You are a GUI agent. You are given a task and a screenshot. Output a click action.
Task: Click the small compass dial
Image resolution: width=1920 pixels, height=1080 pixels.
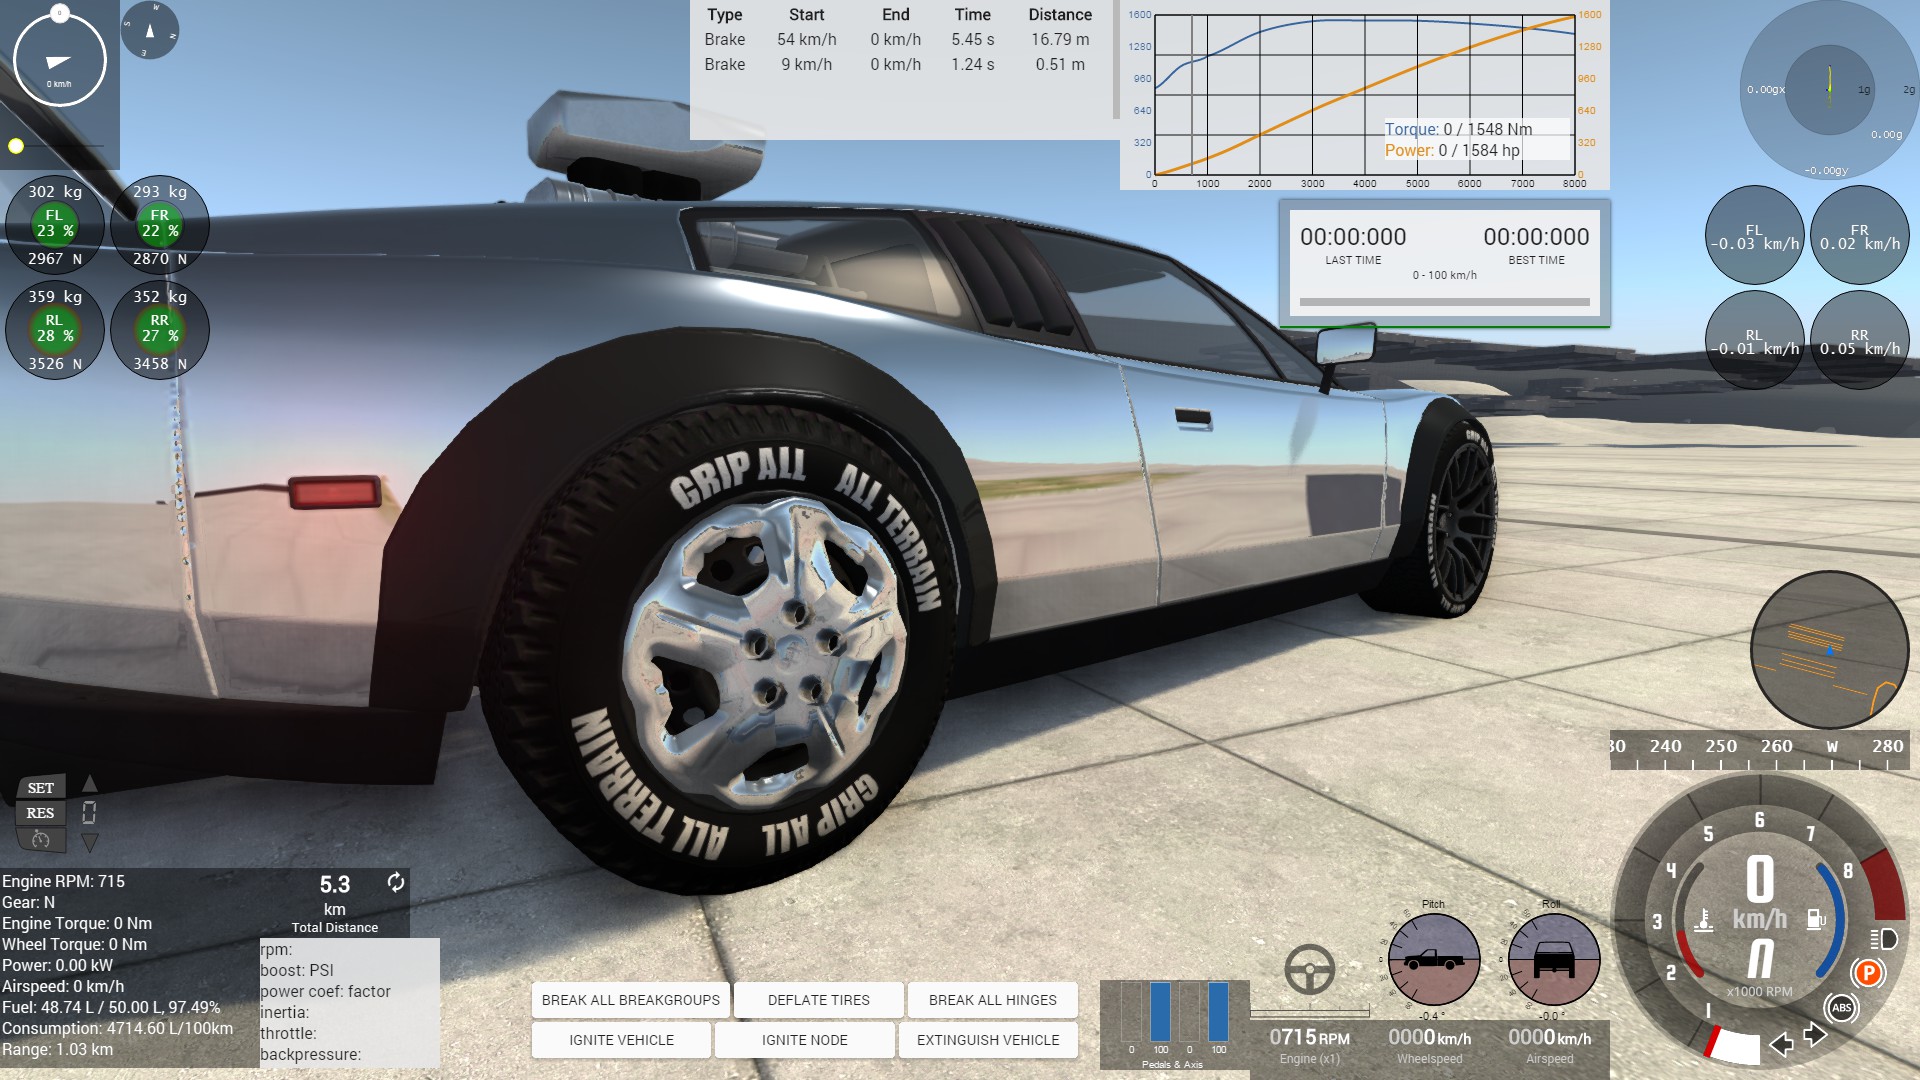tap(150, 30)
